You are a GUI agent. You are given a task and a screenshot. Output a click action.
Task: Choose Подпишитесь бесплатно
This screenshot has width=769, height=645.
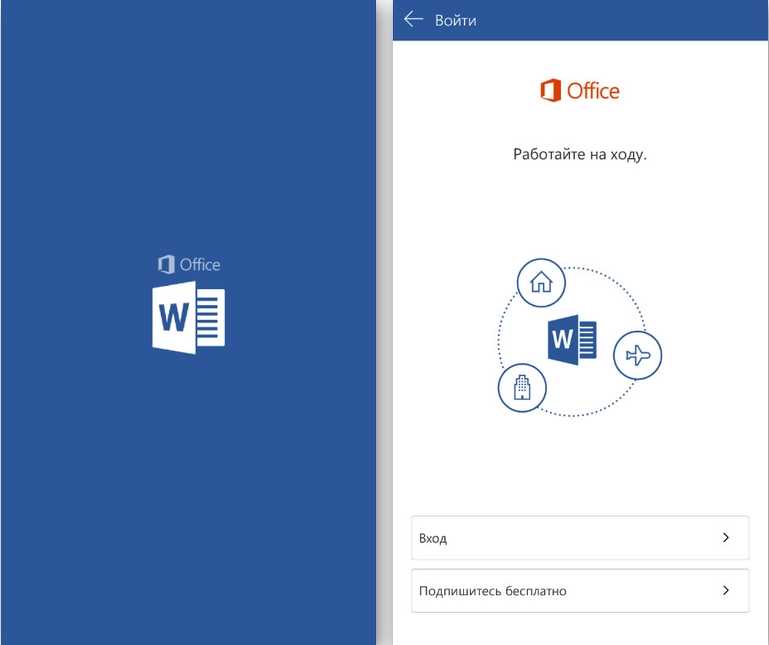coord(580,591)
